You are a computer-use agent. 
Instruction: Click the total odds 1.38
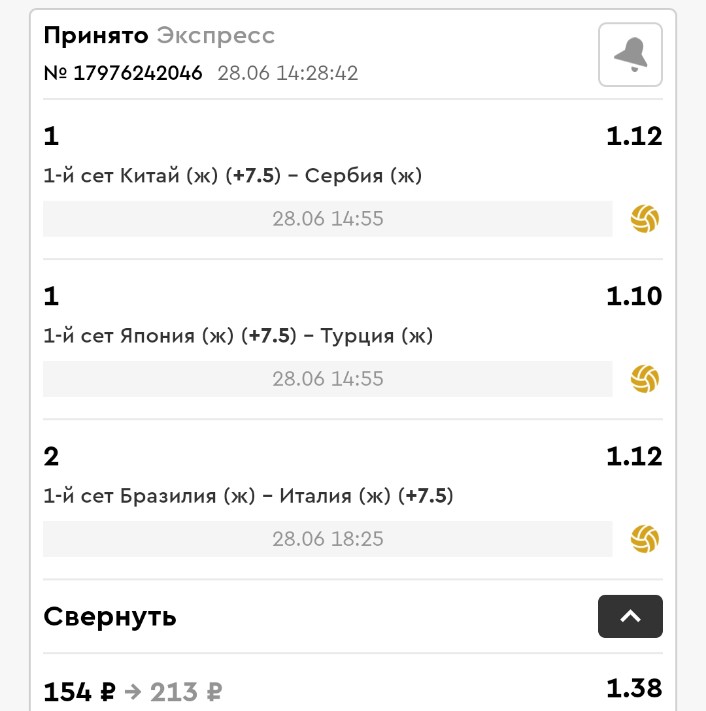[x=634, y=689]
